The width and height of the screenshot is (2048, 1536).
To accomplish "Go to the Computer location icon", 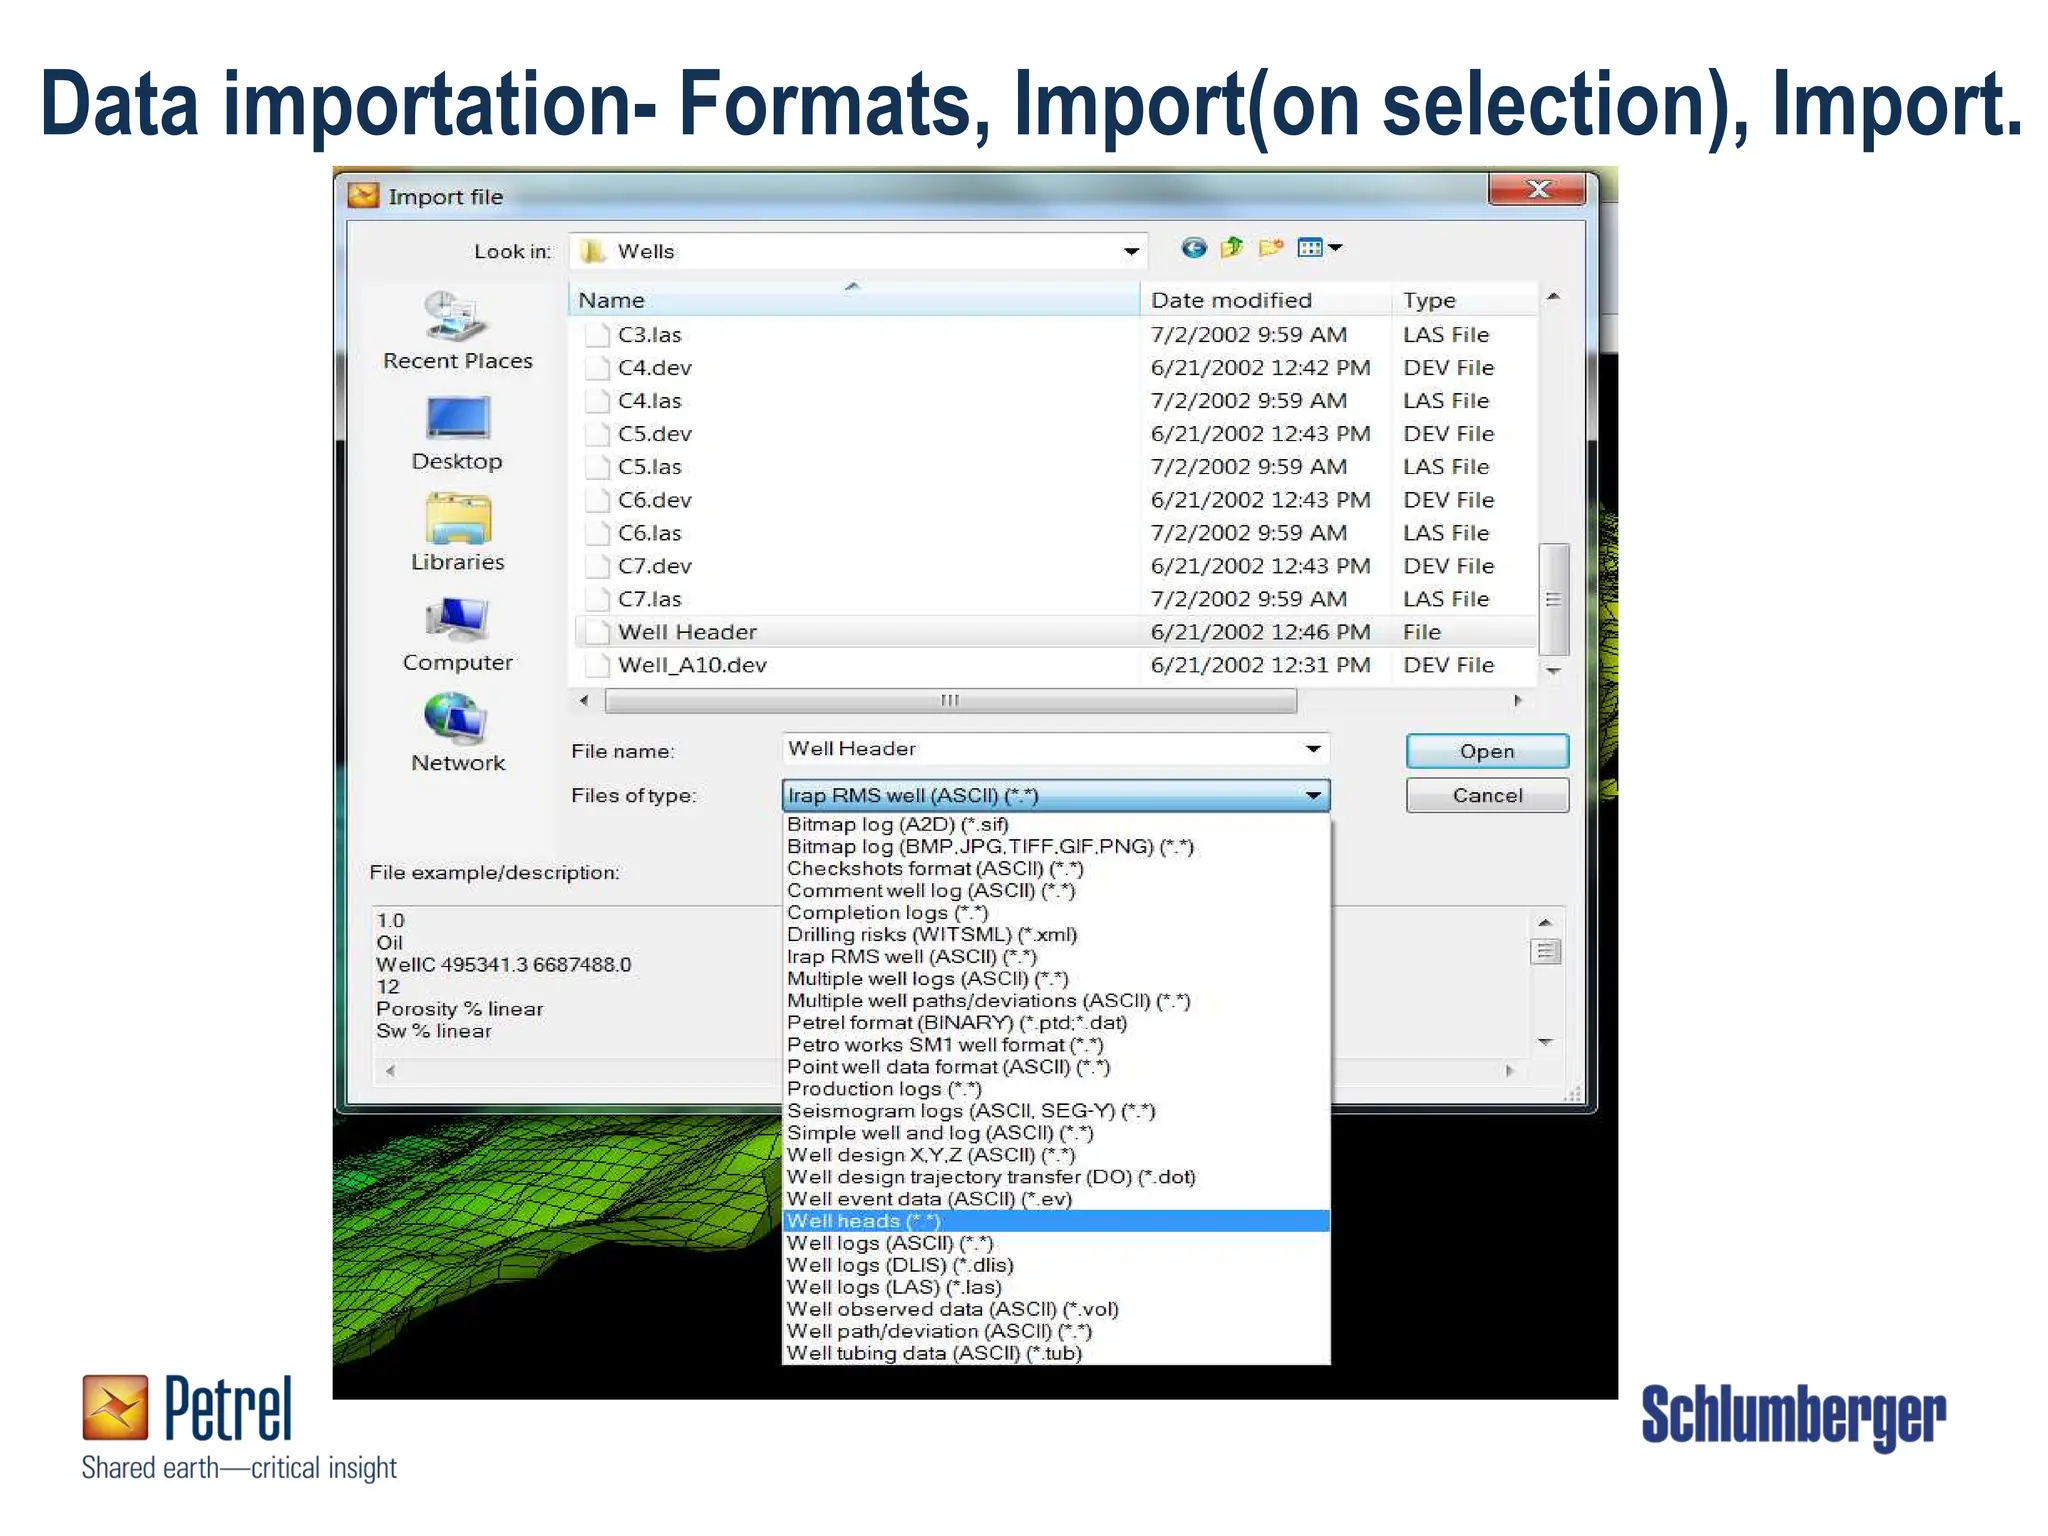I will pos(457,619).
